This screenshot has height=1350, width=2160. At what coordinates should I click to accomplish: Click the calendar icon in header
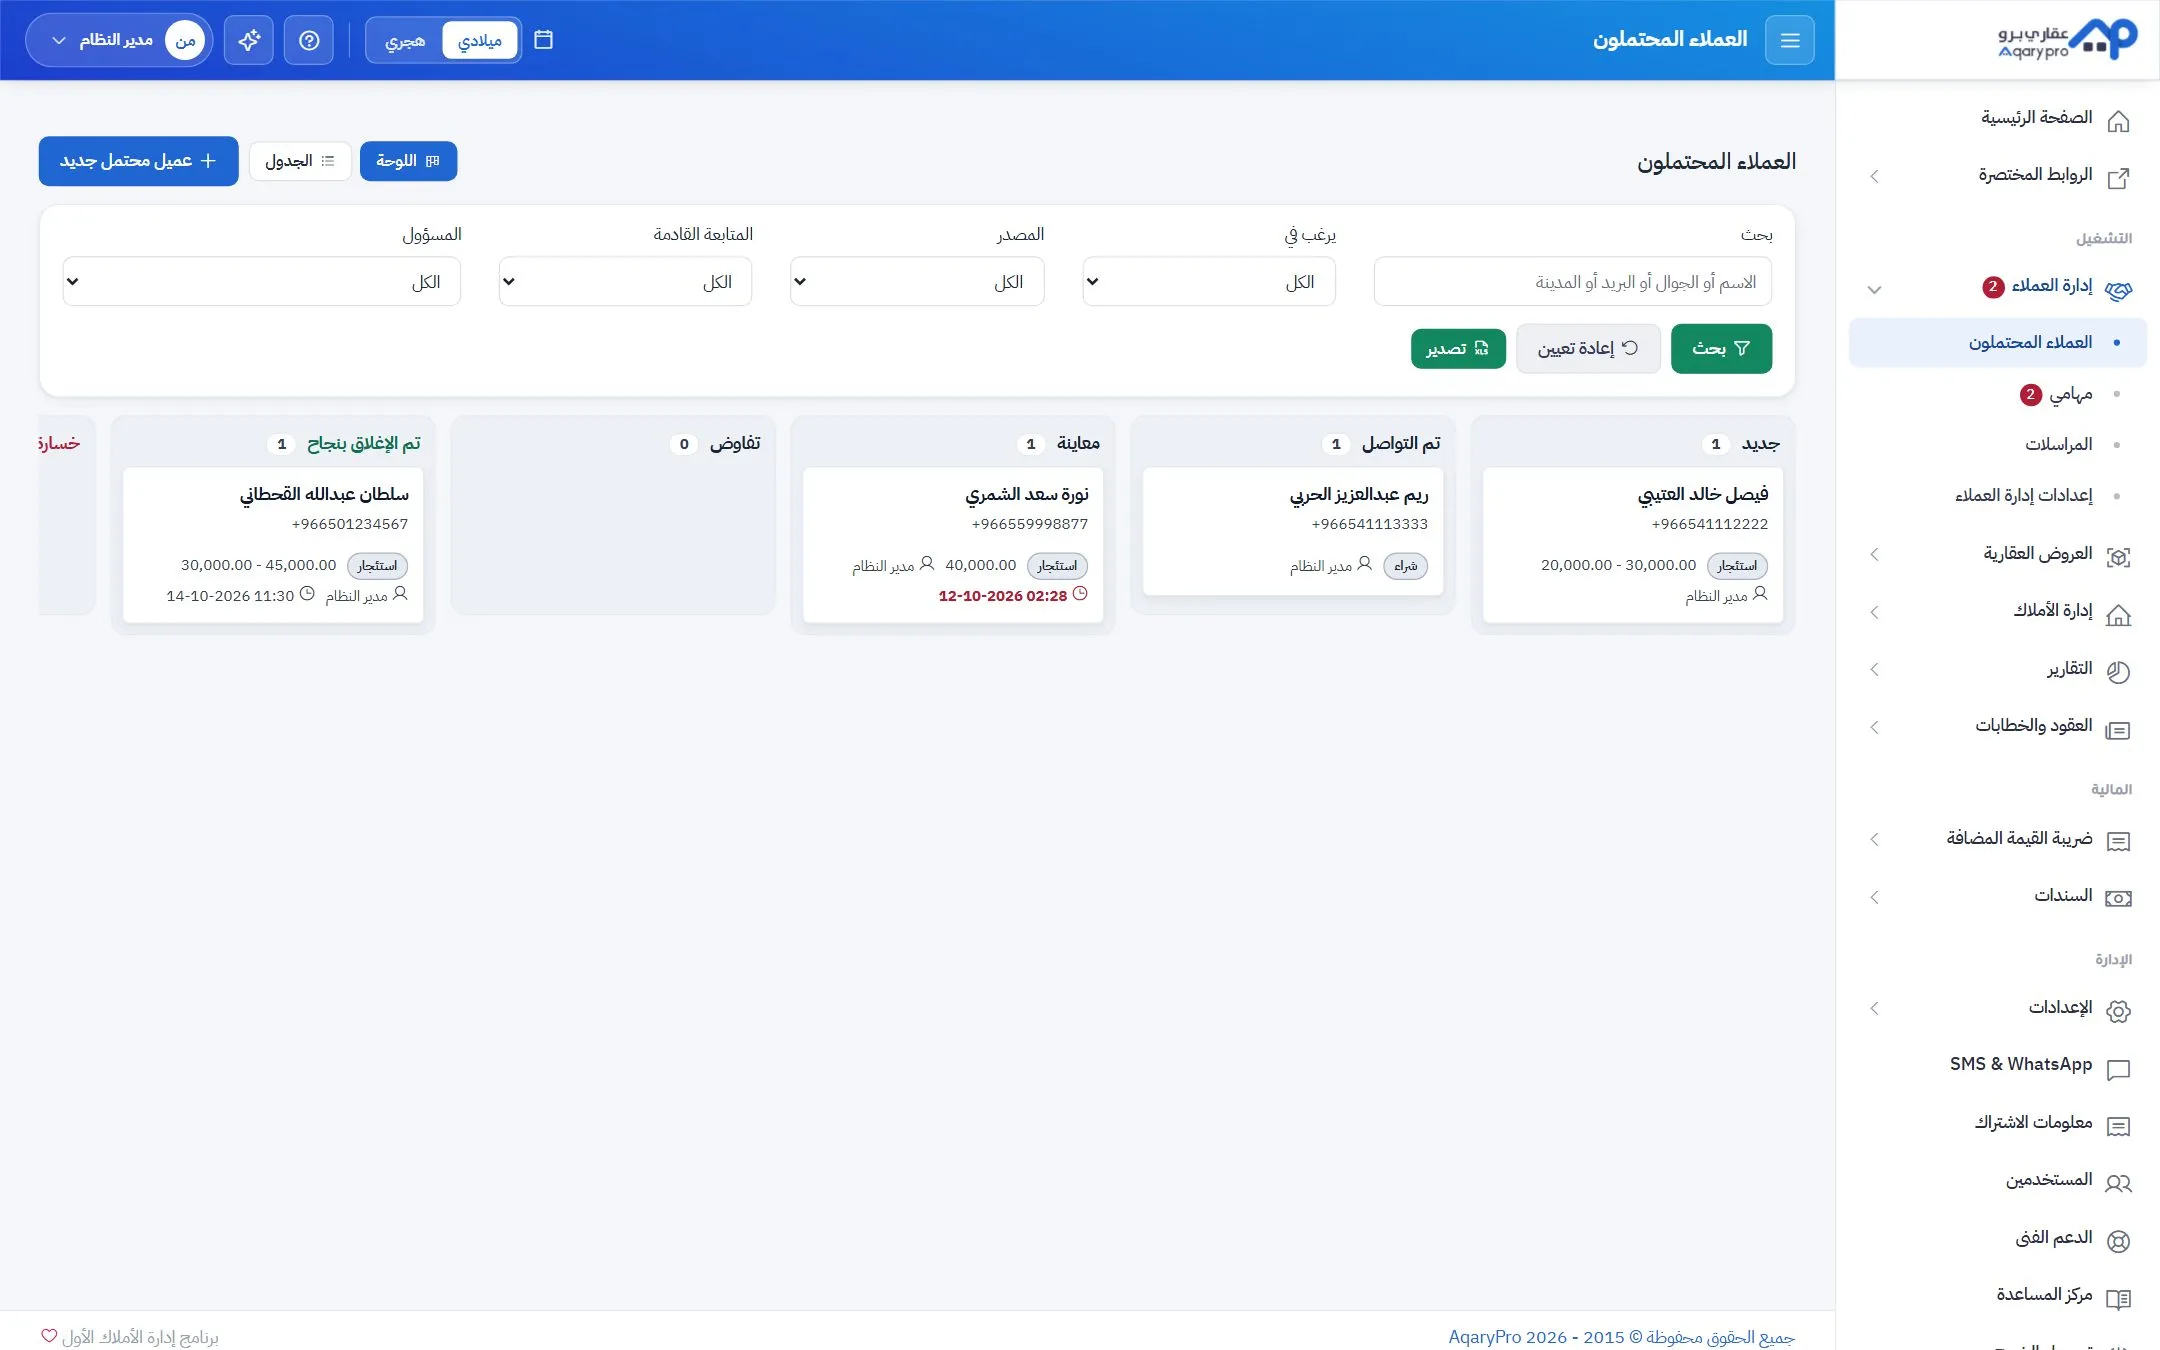click(543, 40)
